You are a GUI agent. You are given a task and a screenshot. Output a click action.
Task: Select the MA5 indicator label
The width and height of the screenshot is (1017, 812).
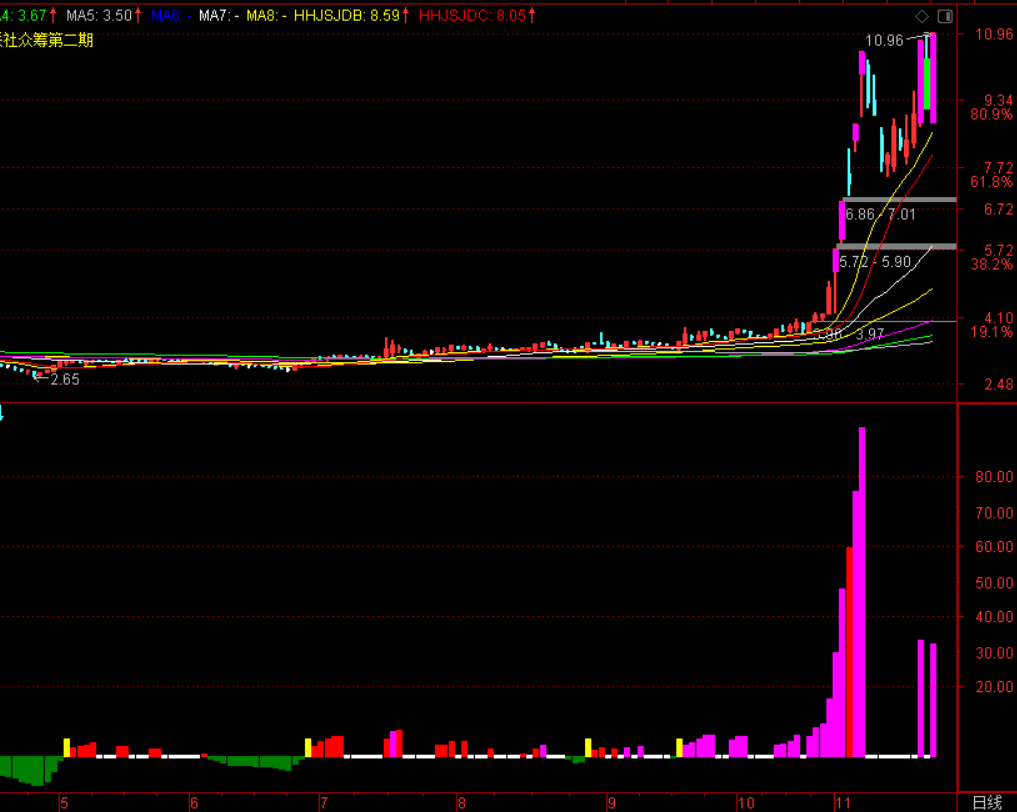click(x=98, y=16)
